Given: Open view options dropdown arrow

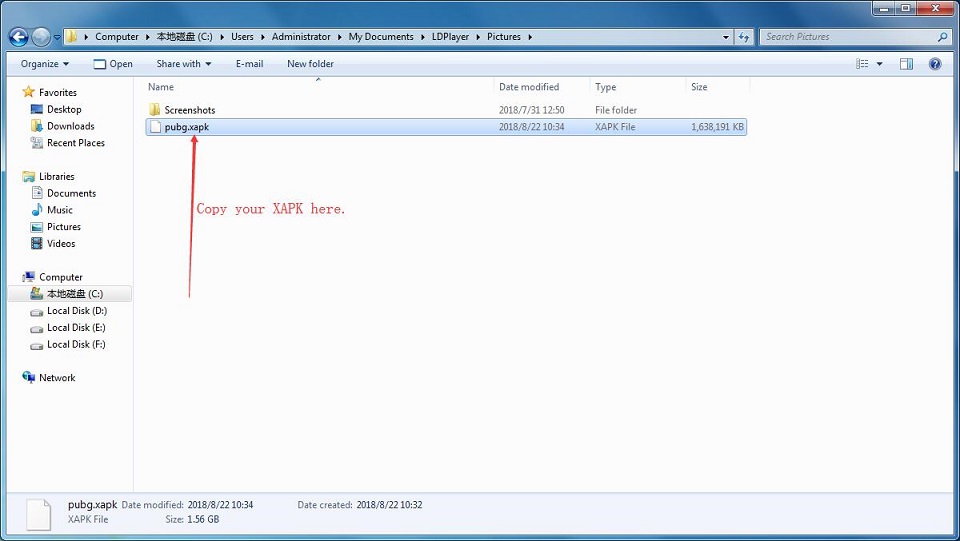Looking at the screenshot, I should click(x=880, y=64).
